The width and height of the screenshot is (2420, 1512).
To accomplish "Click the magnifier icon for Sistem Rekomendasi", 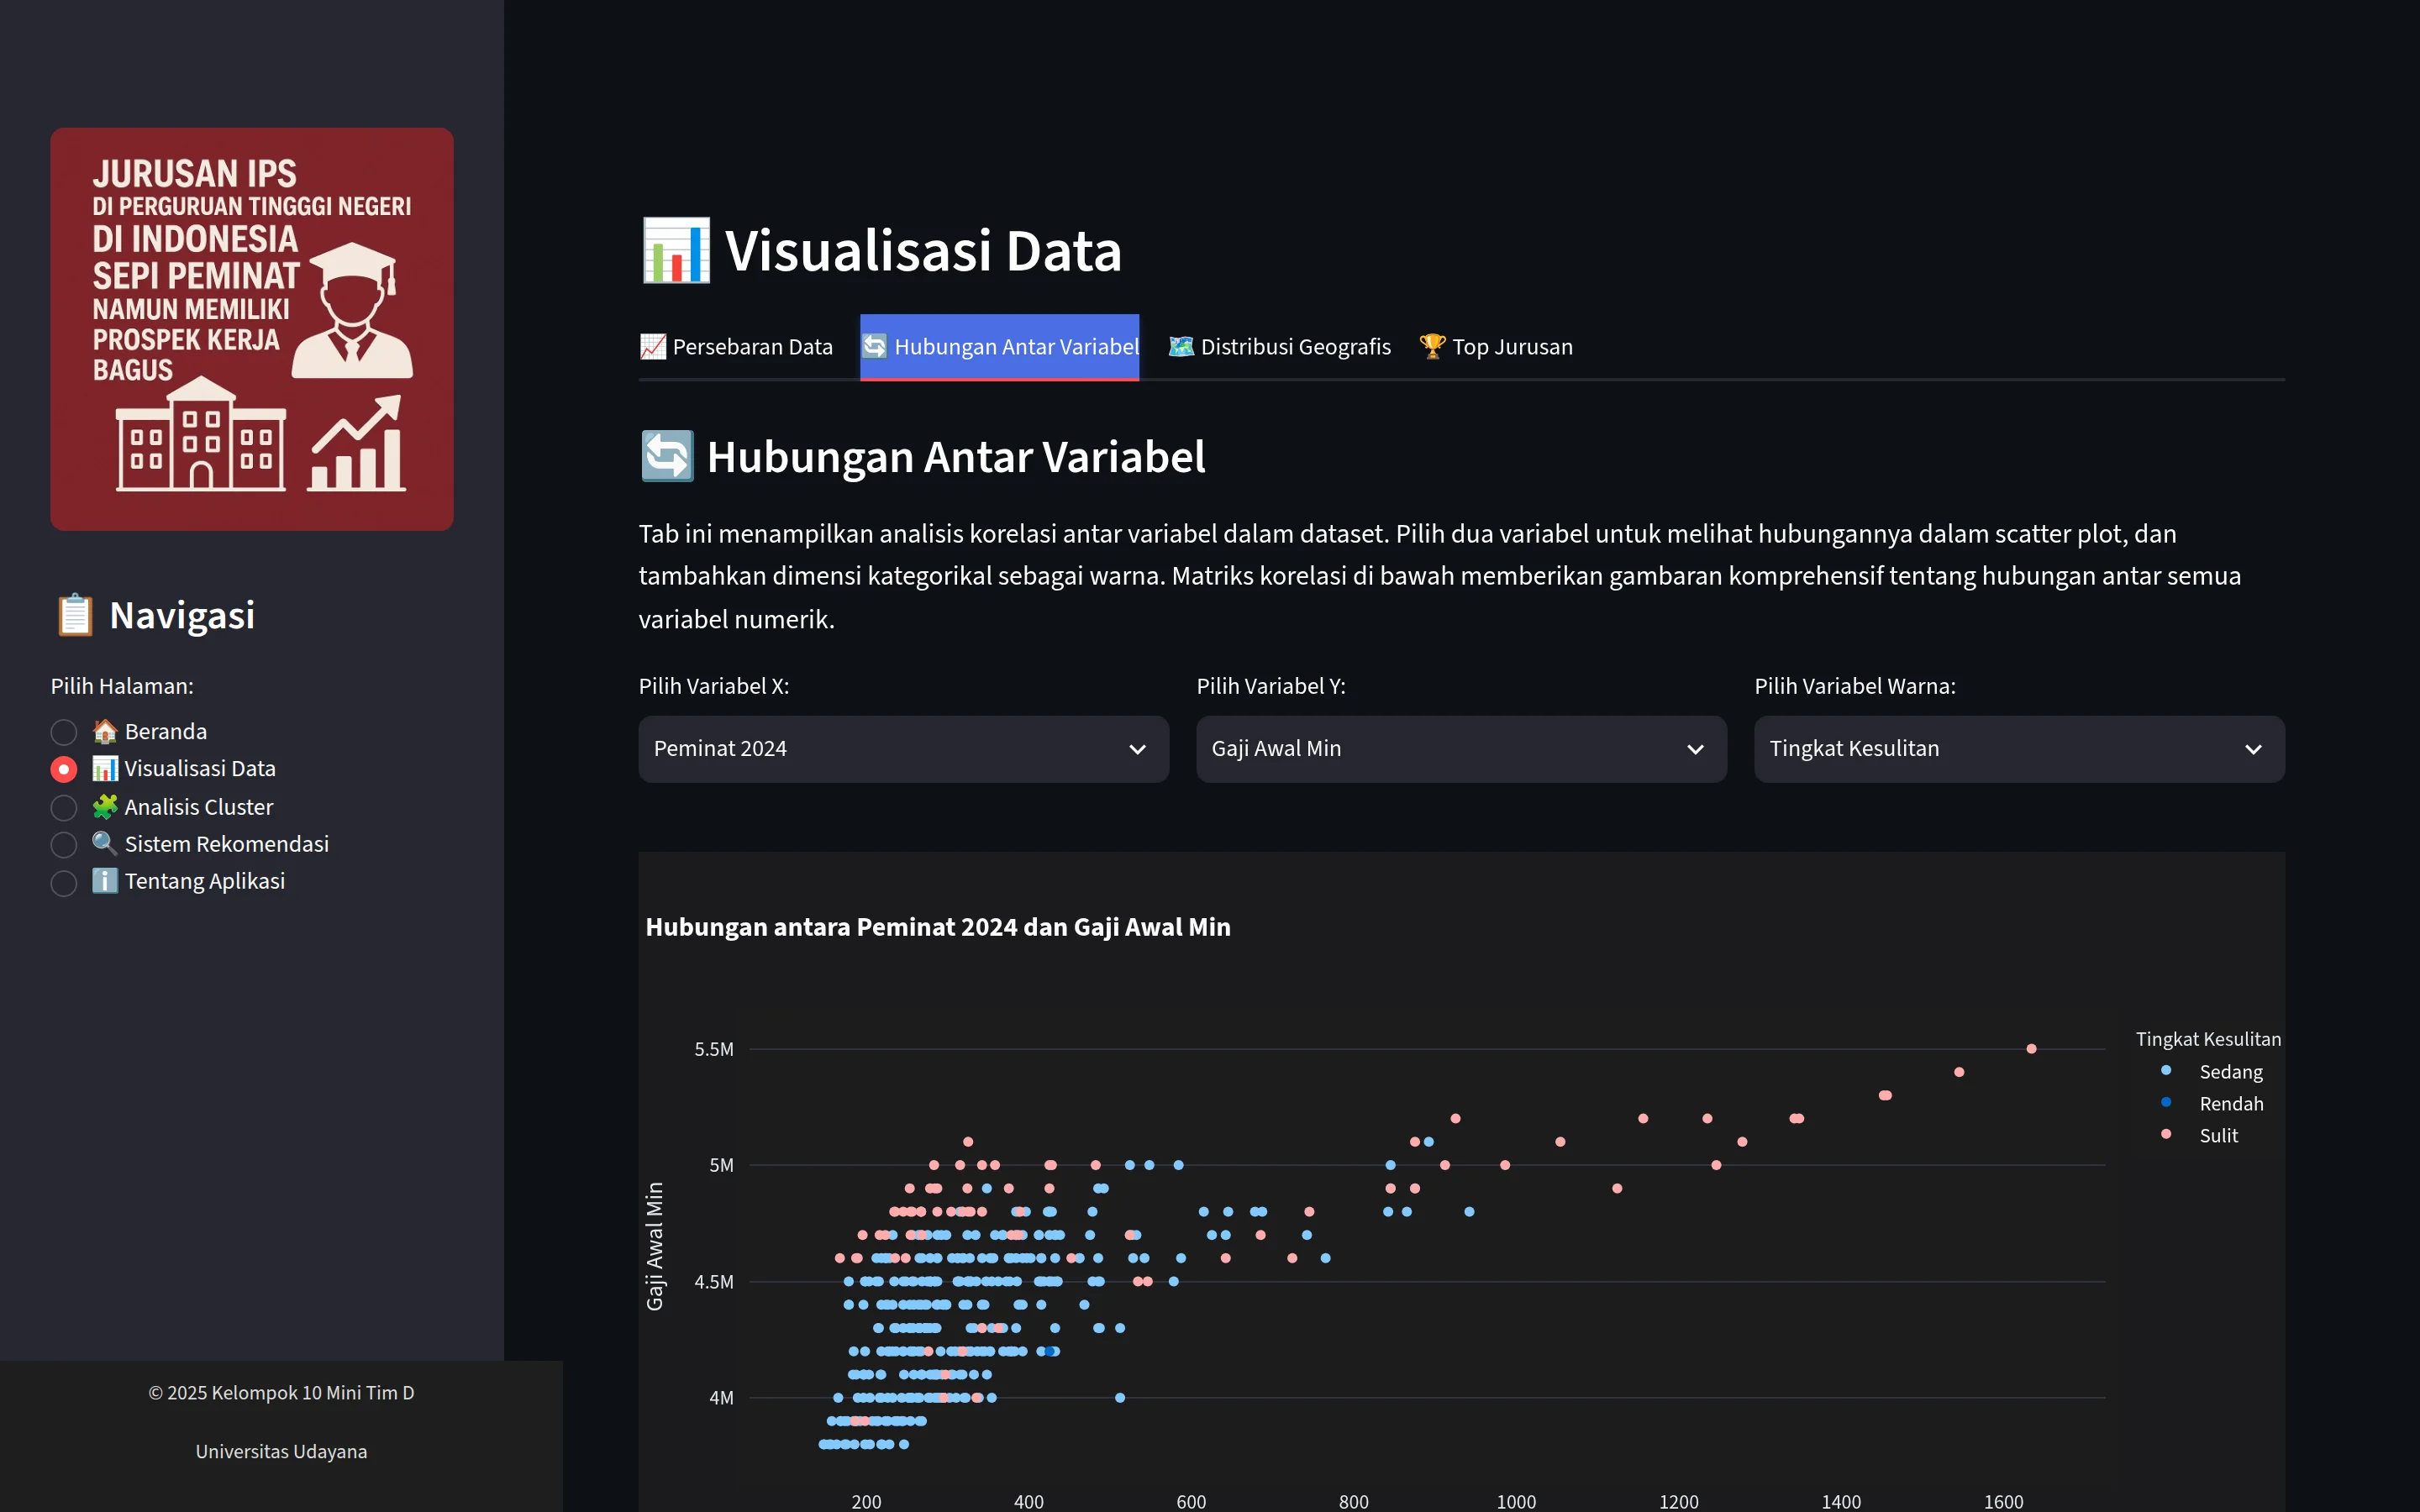I will click(105, 843).
